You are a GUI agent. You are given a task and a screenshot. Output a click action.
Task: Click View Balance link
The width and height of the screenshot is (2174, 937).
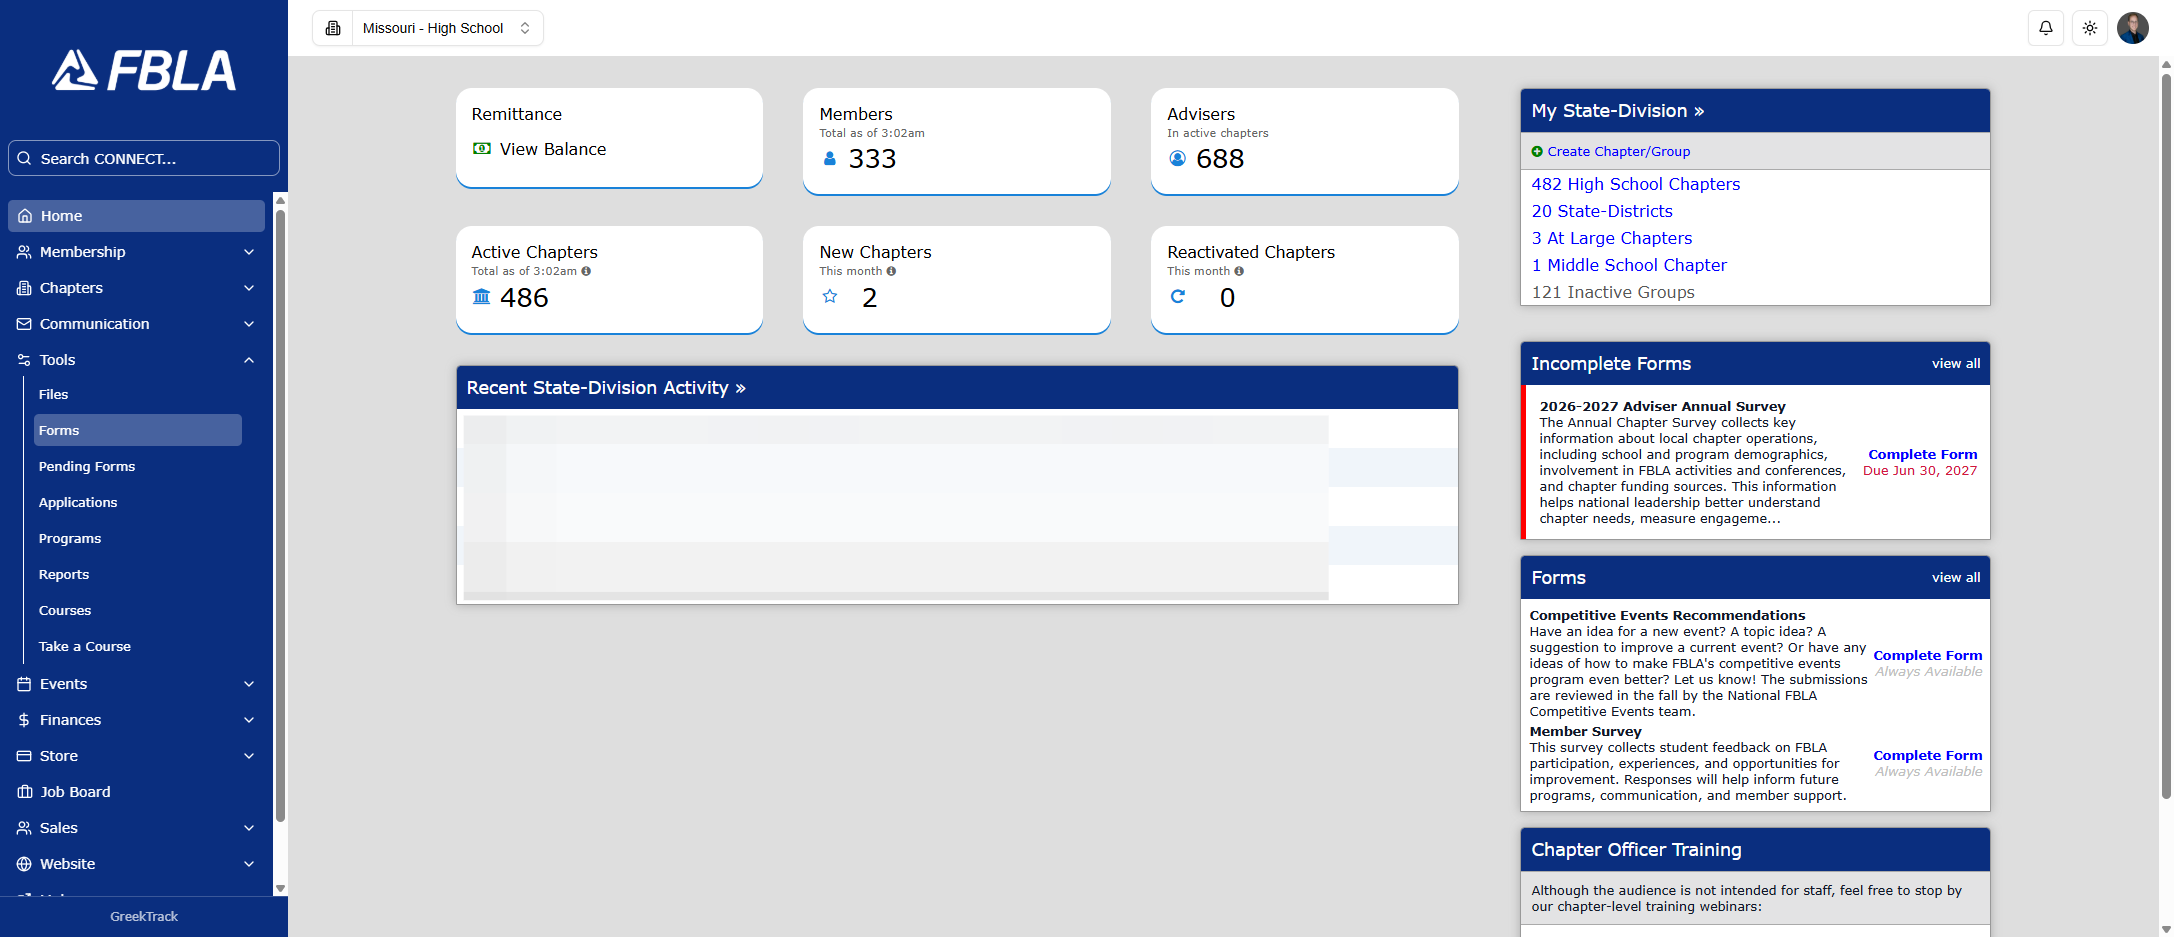(552, 149)
